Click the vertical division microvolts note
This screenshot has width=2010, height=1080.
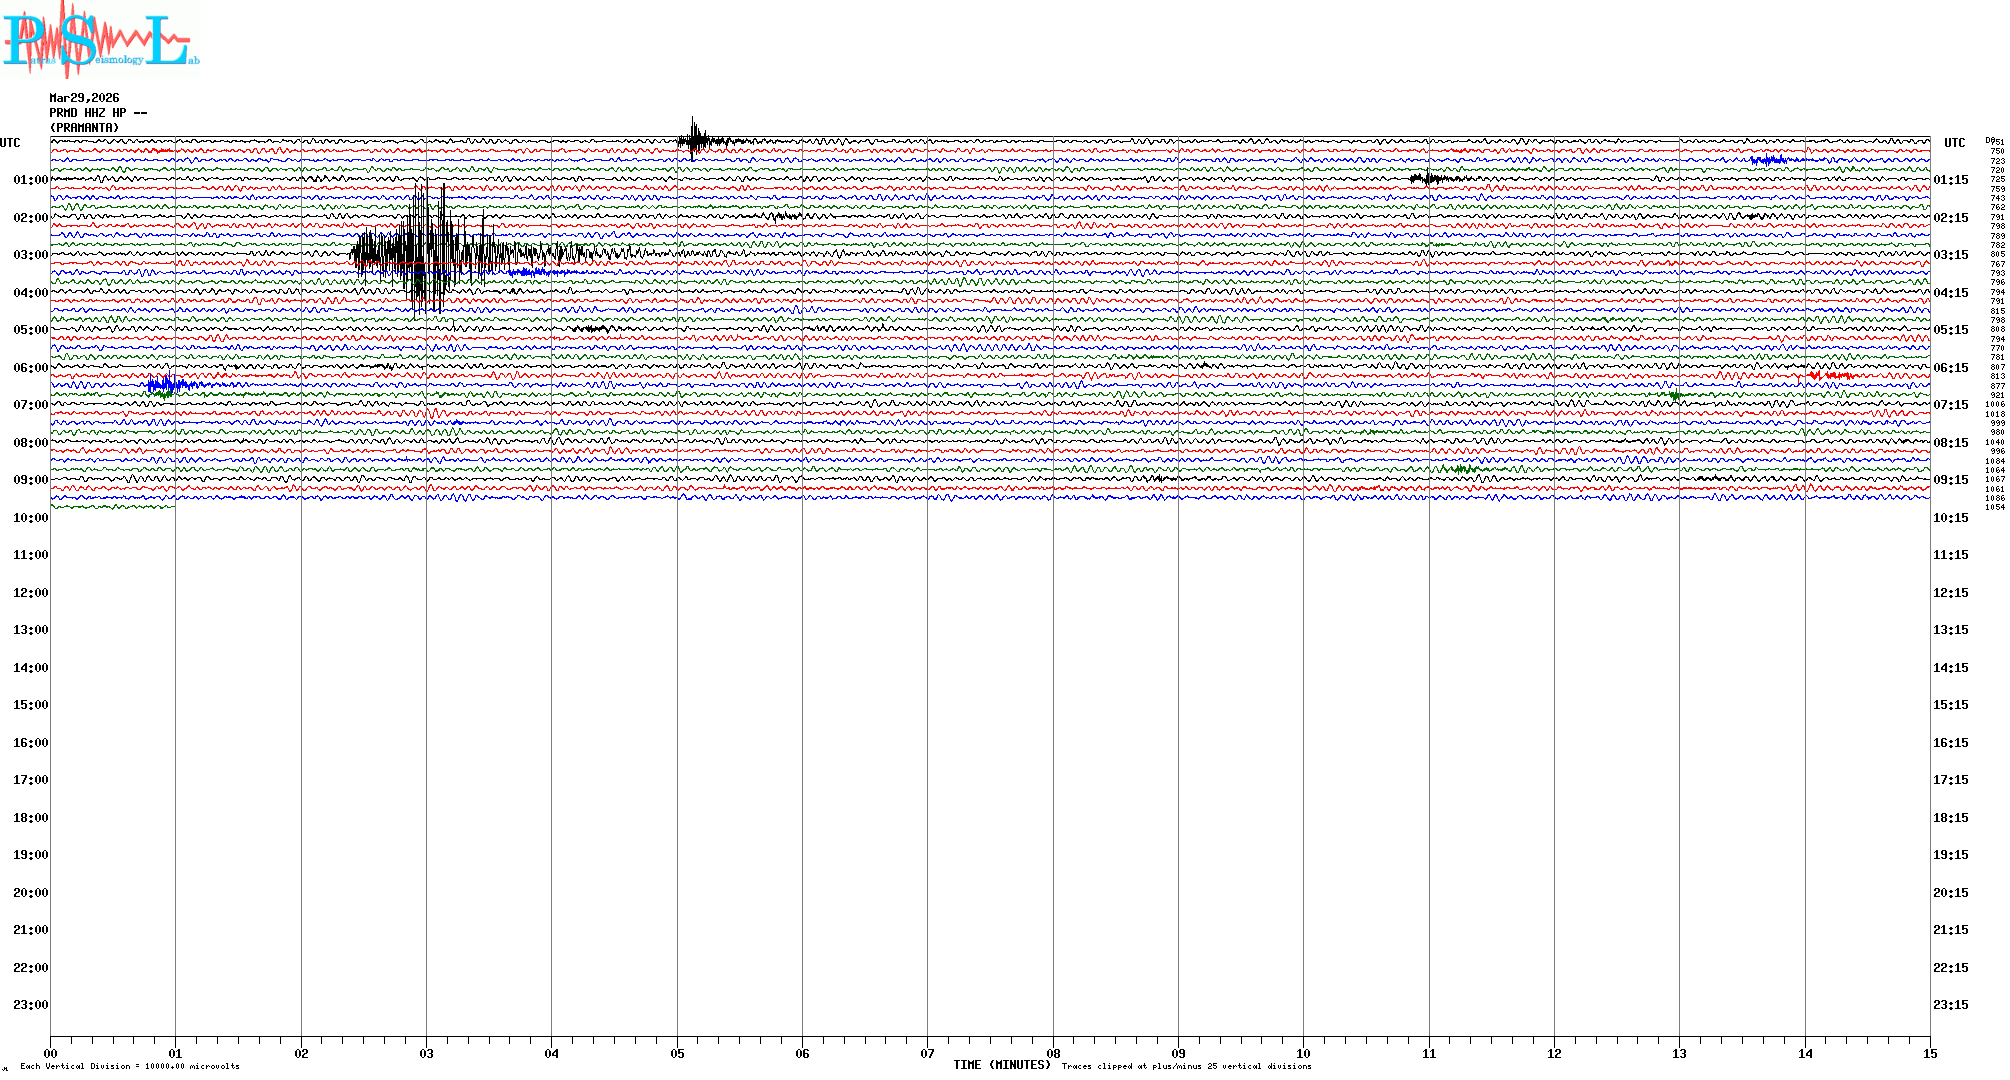[x=130, y=1066]
